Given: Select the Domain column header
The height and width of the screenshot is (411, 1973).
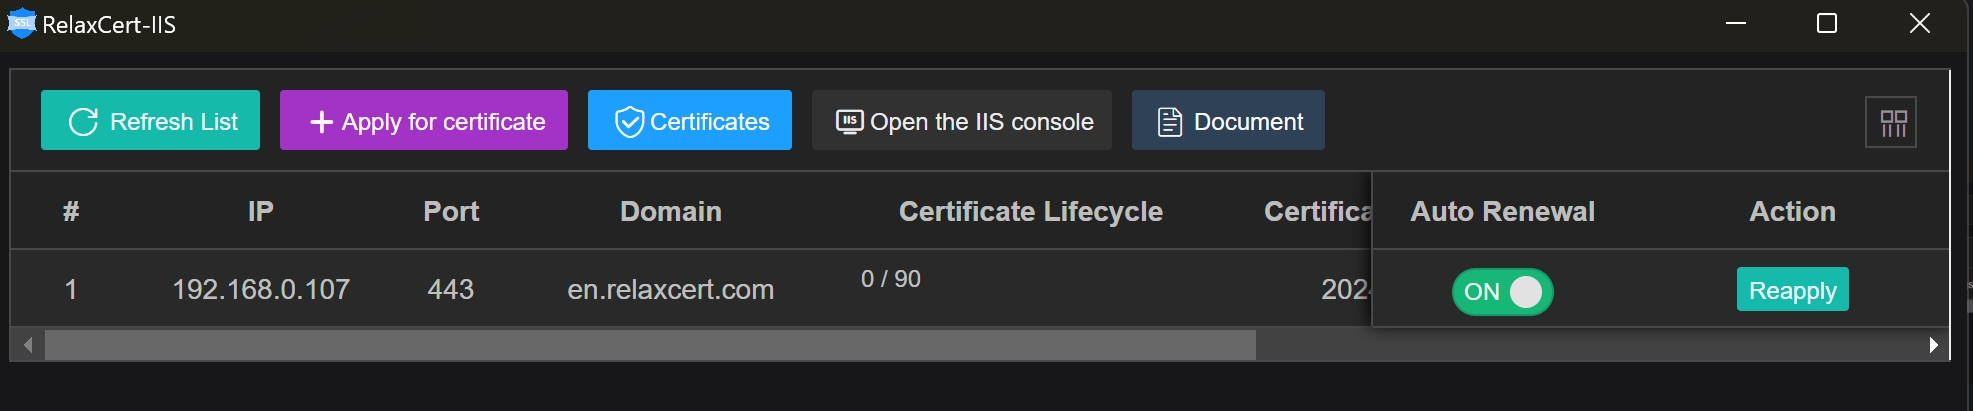Looking at the screenshot, I should click(671, 211).
